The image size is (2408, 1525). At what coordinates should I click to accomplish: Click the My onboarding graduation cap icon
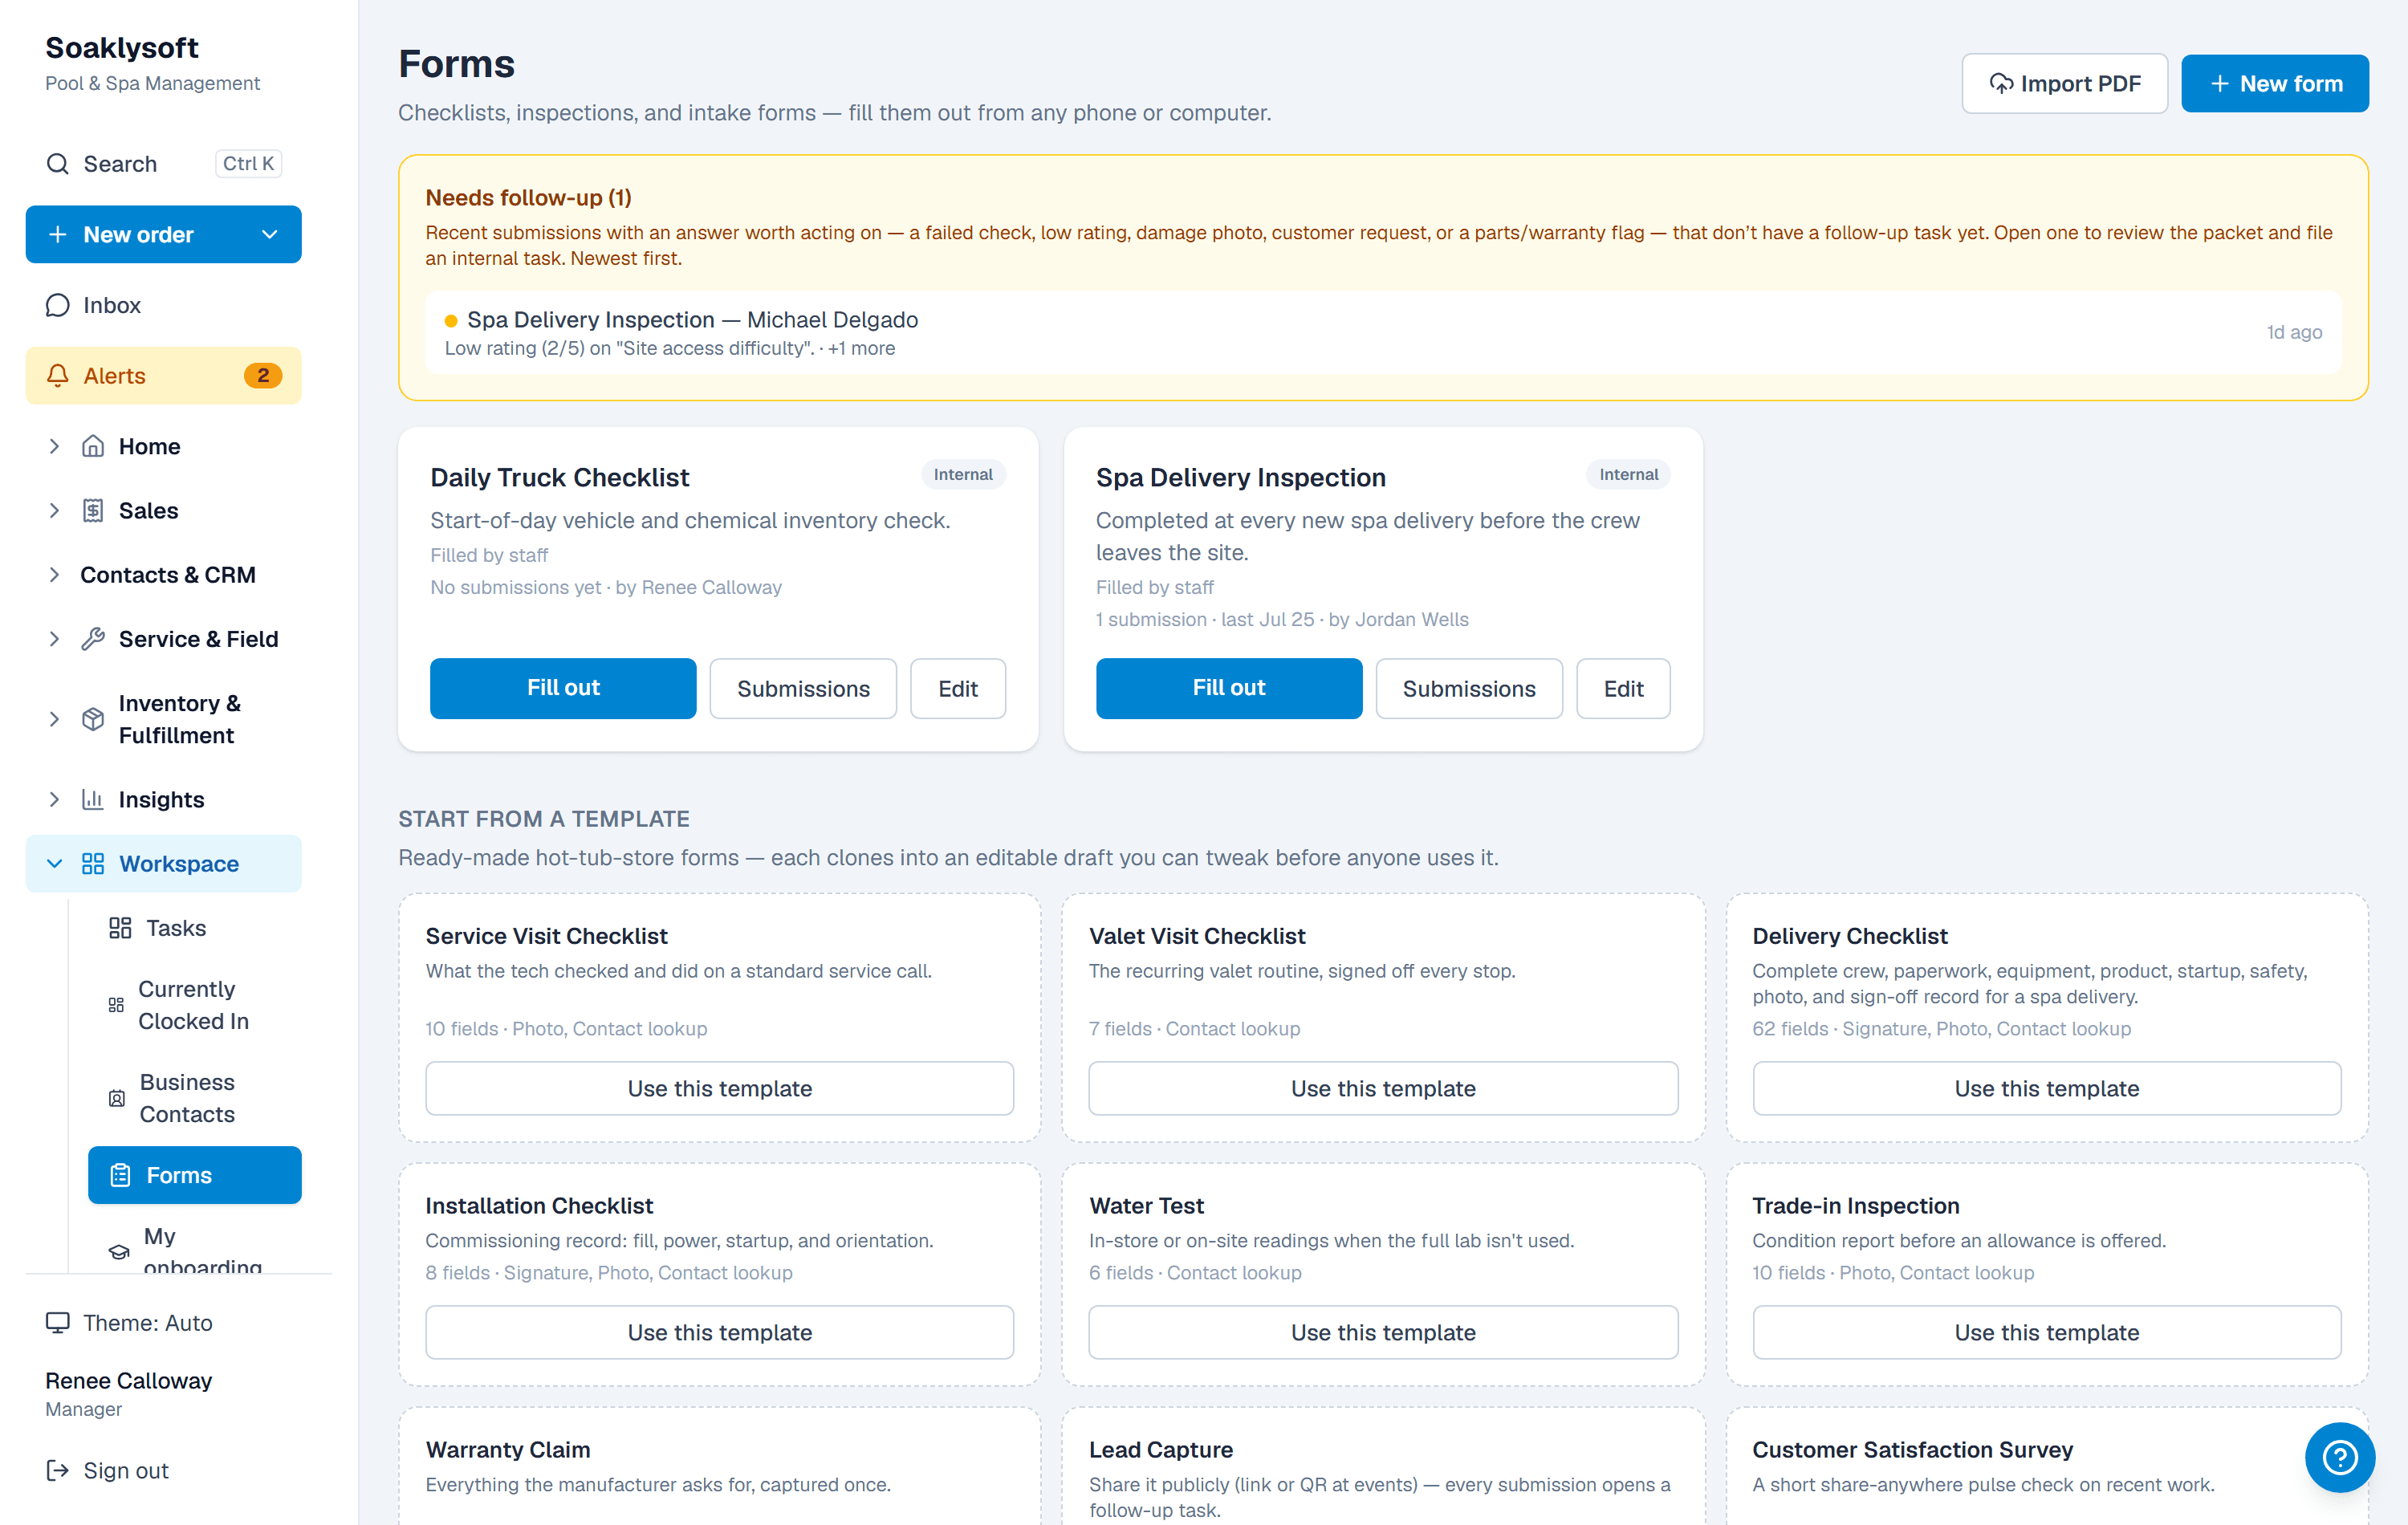click(119, 1251)
